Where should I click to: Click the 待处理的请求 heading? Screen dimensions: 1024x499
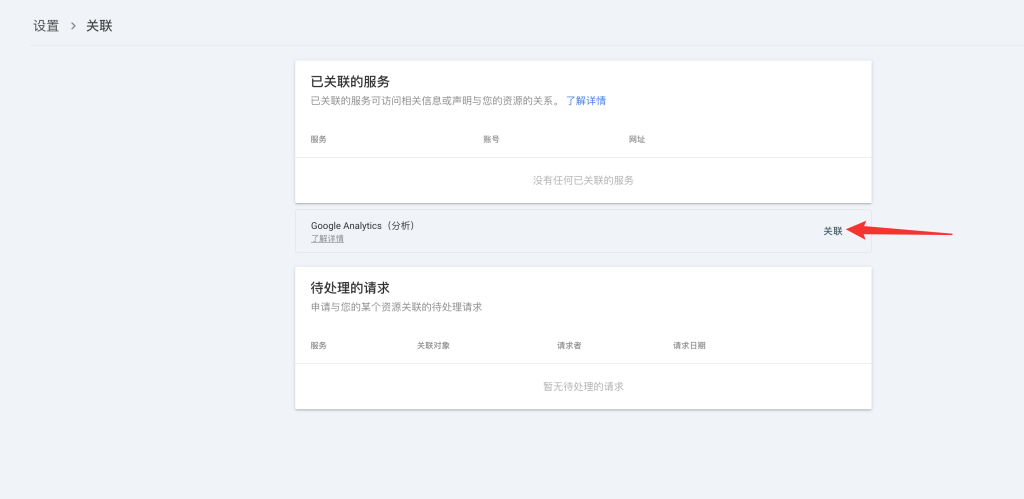tap(350, 287)
